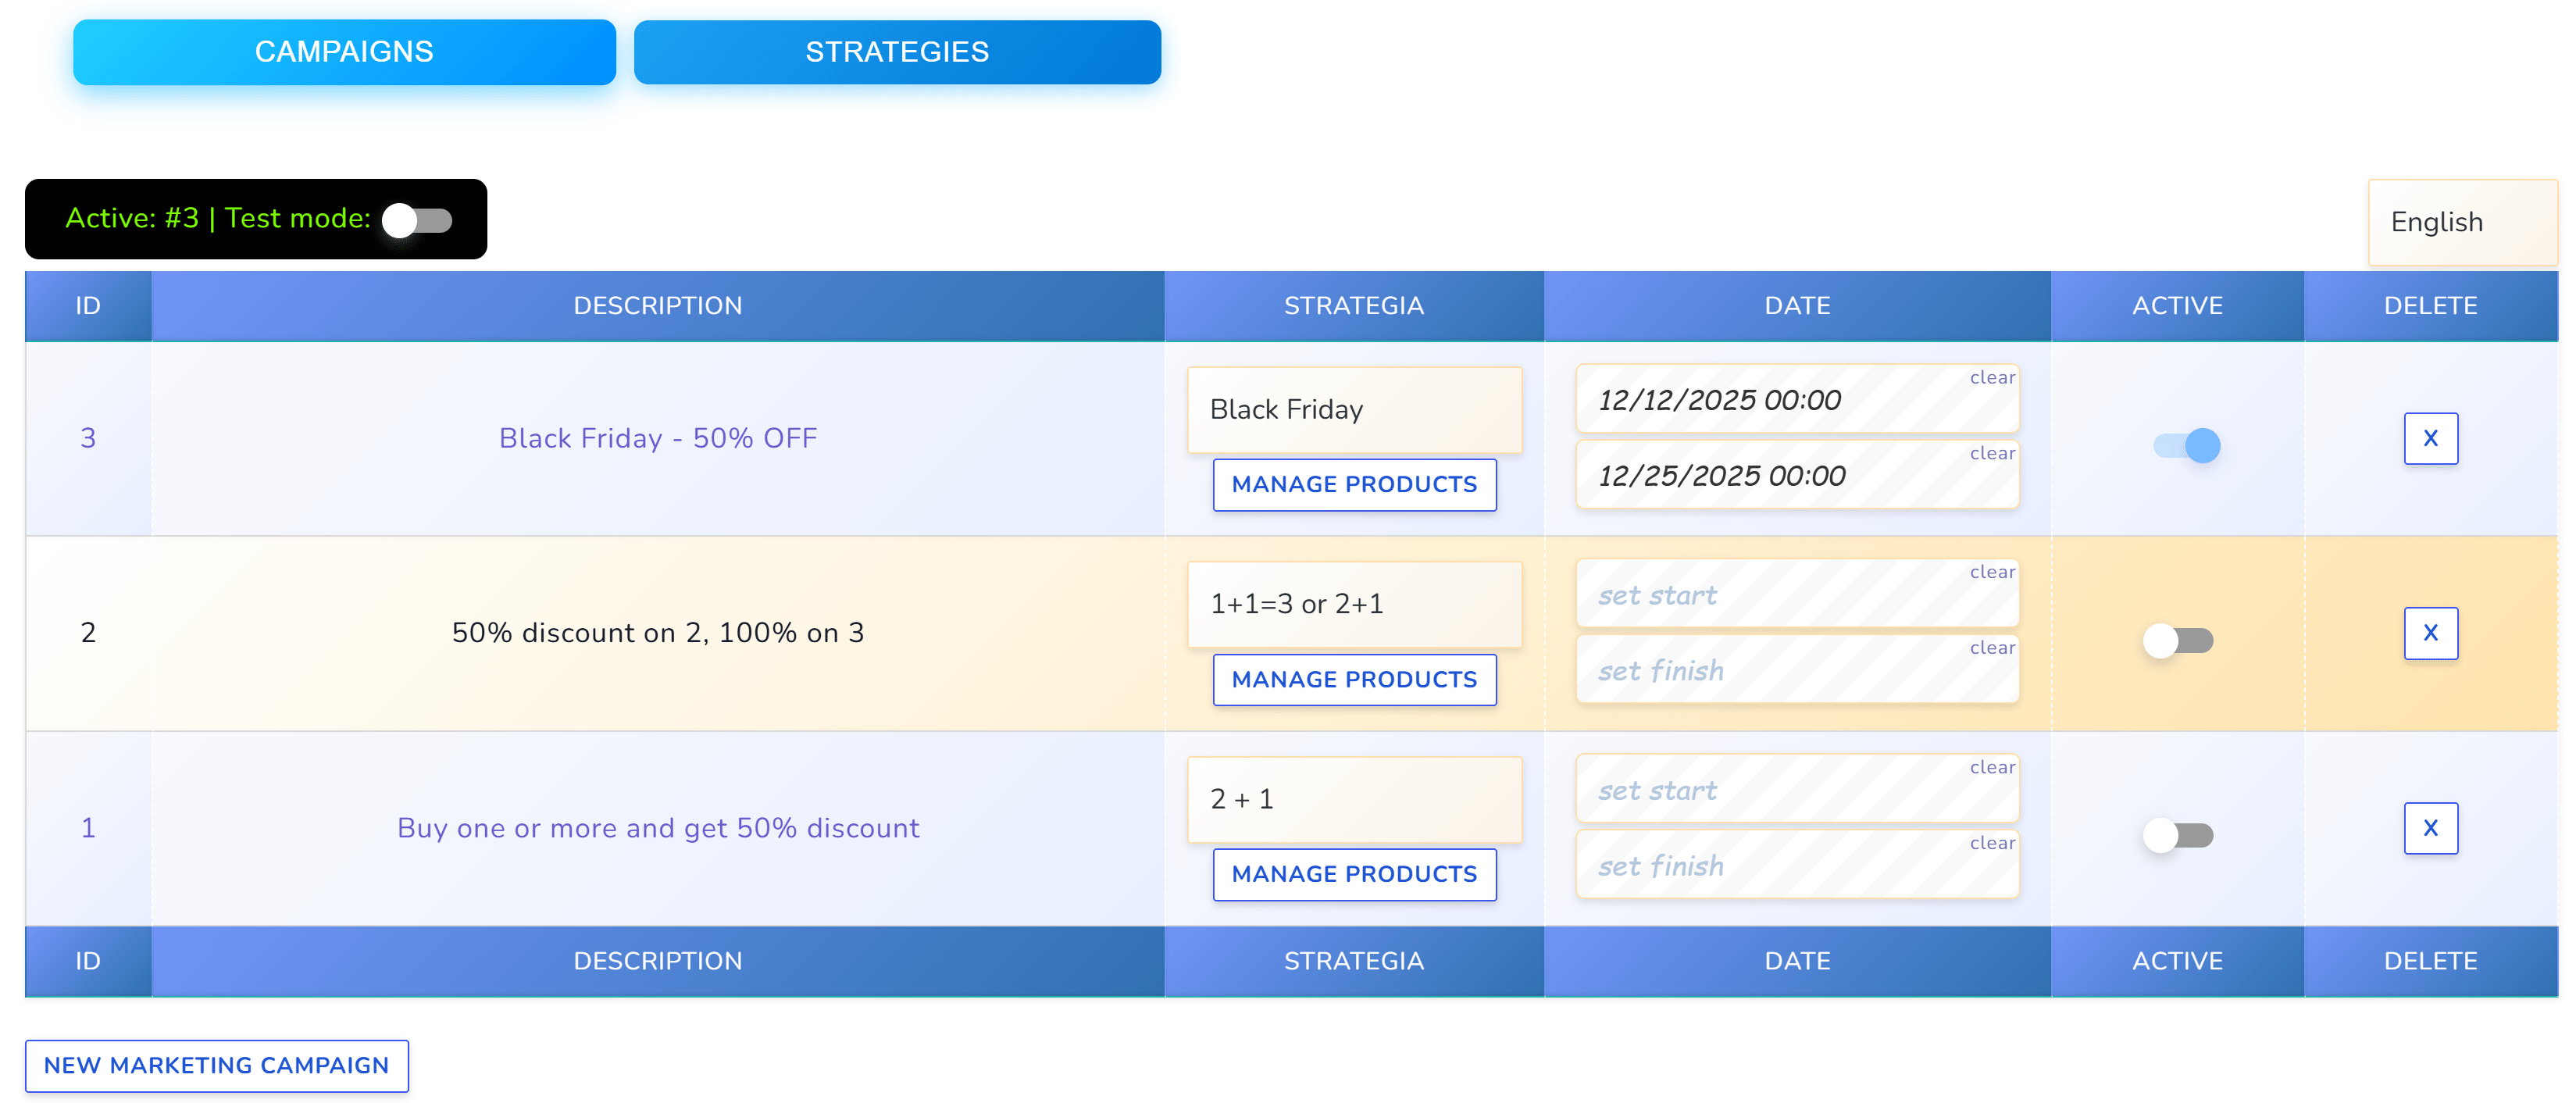Delete campaign 2 with its X button

point(2431,633)
